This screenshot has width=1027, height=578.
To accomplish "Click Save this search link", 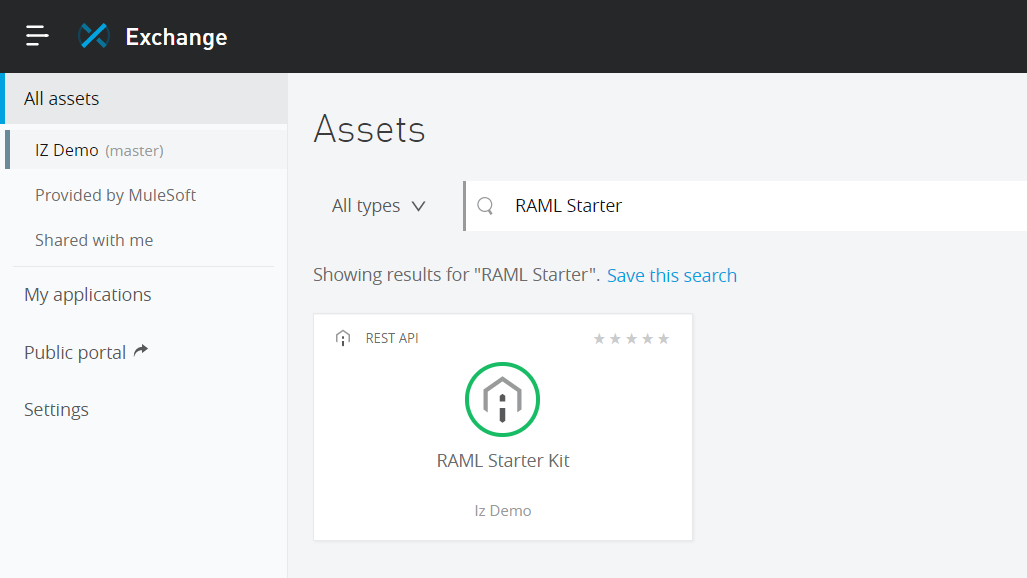I will (671, 275).
